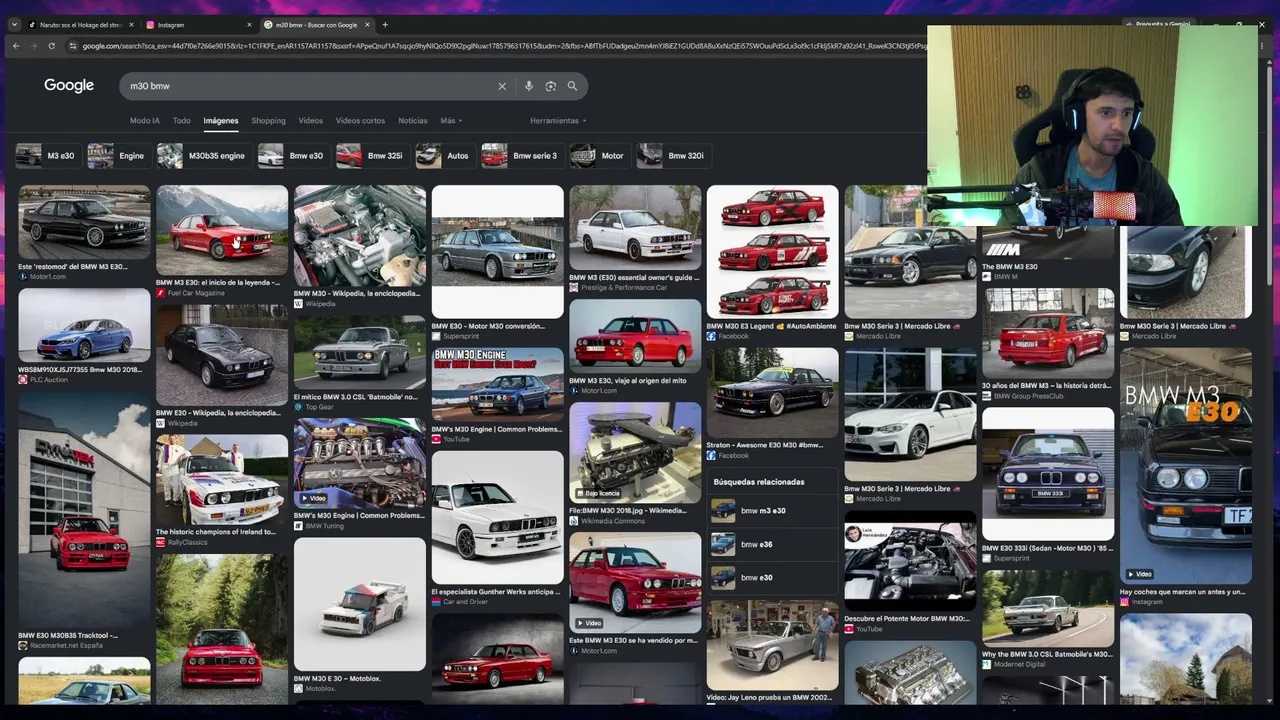Close the Instagram browser tab

tap(249, 25)
